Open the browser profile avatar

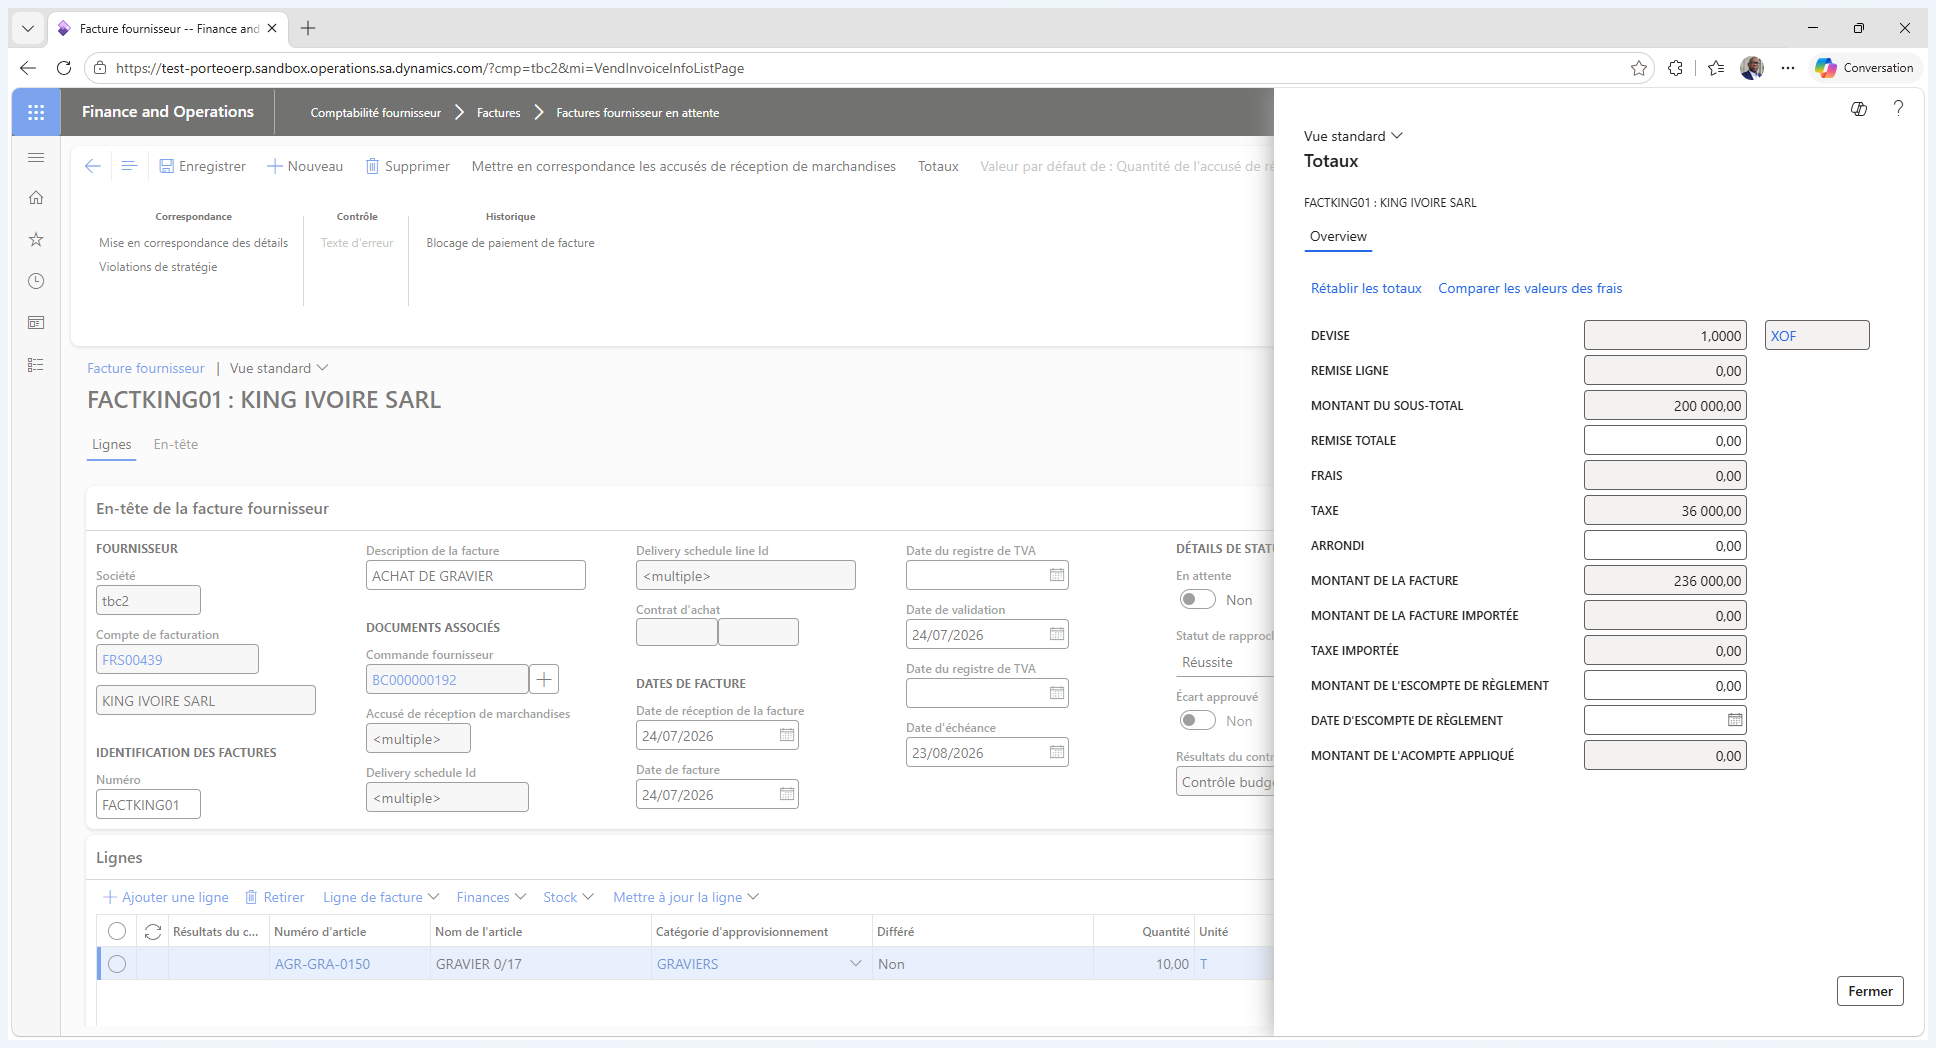1752,68
